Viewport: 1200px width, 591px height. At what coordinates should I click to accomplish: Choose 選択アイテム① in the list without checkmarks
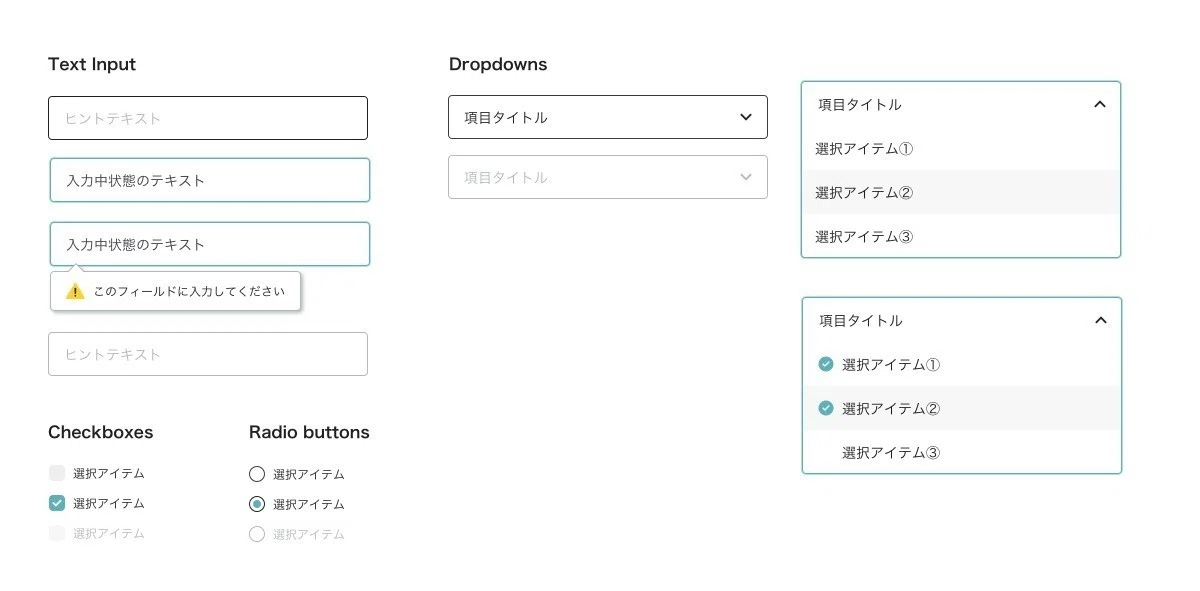point(961,149)
